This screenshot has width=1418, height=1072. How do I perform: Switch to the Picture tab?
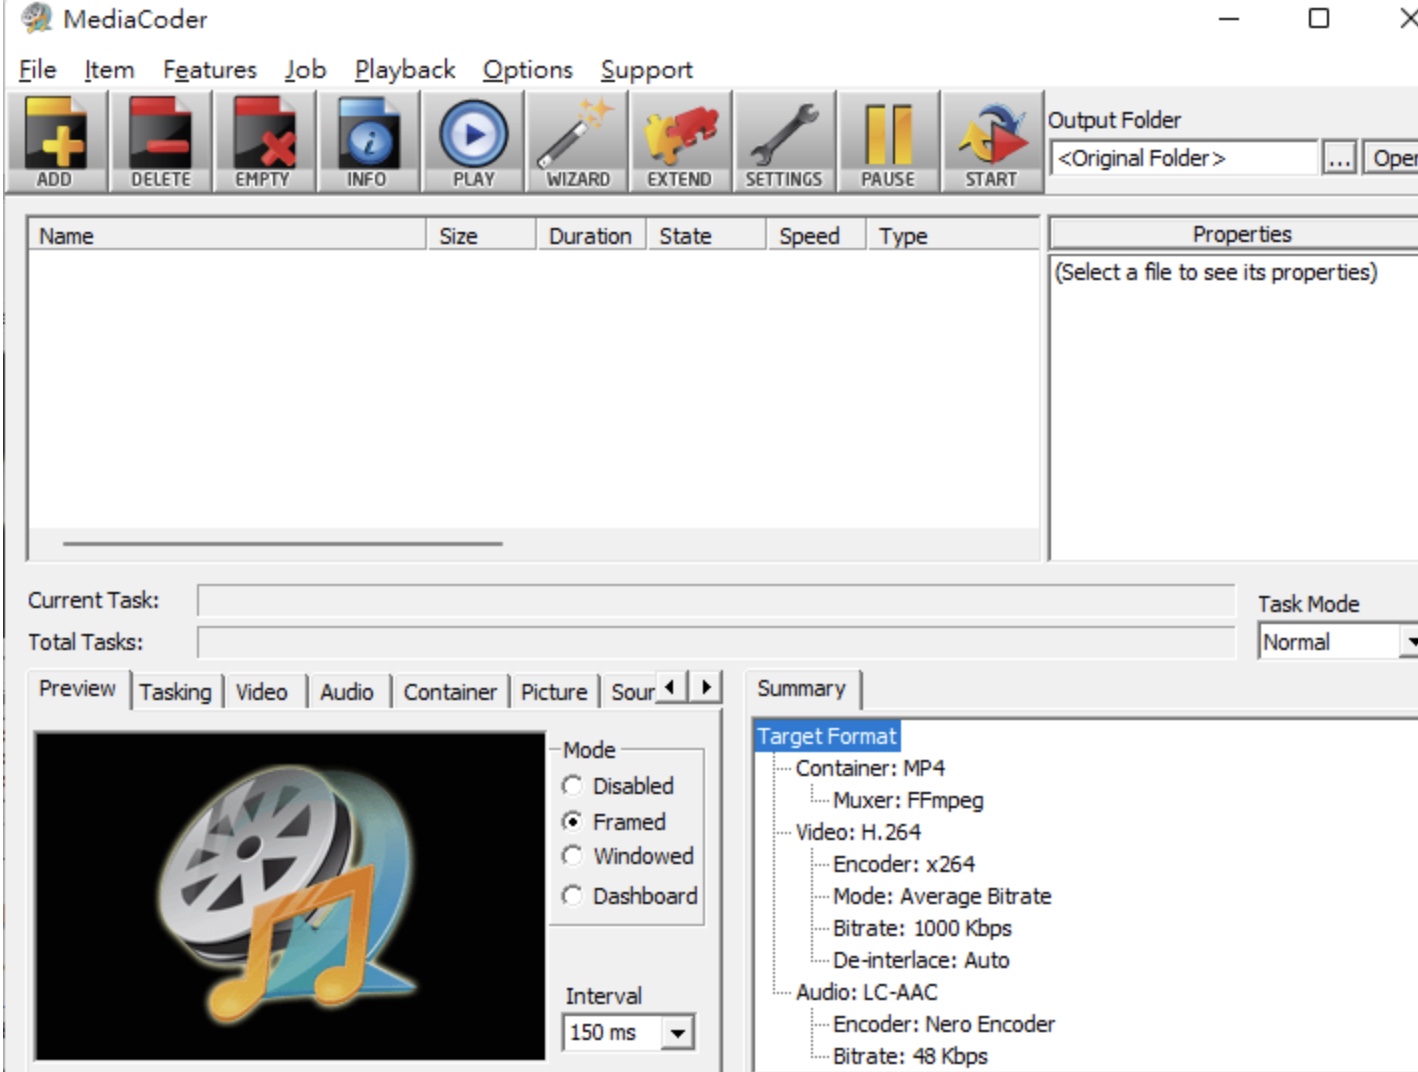pyautogui.click(x=554, y=692)
